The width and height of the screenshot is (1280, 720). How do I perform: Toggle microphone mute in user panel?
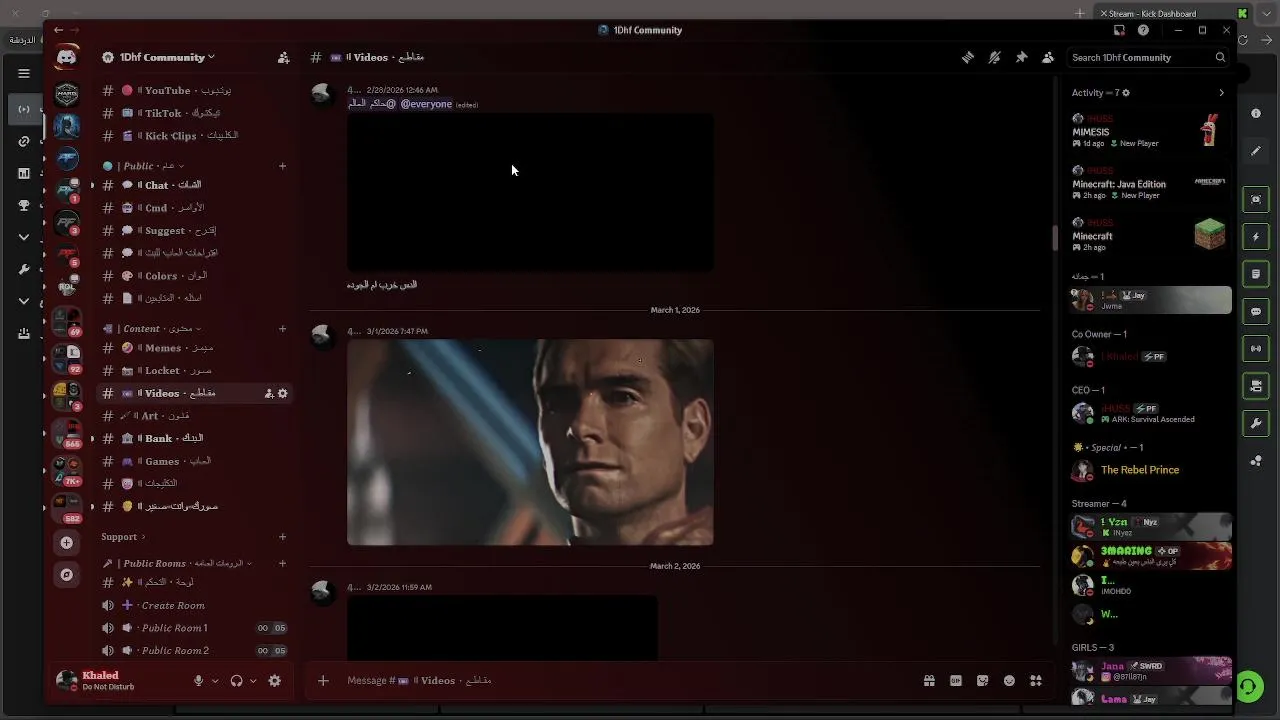click(x=198, y=681)
